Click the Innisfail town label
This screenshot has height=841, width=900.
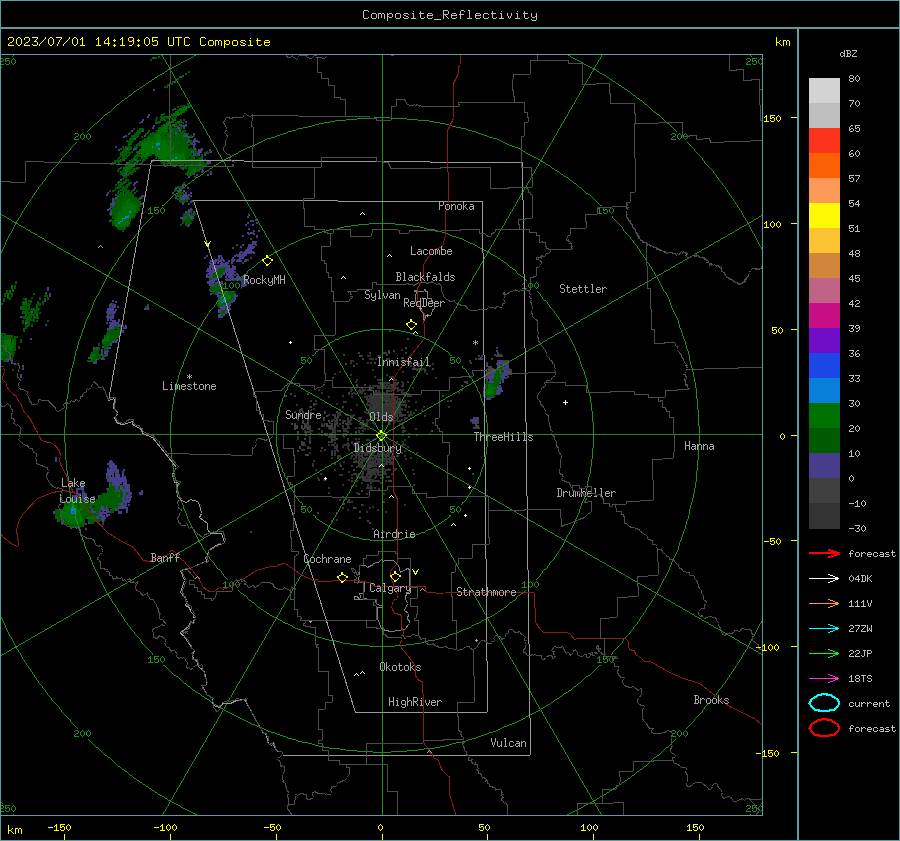click(x=403, y=362)
